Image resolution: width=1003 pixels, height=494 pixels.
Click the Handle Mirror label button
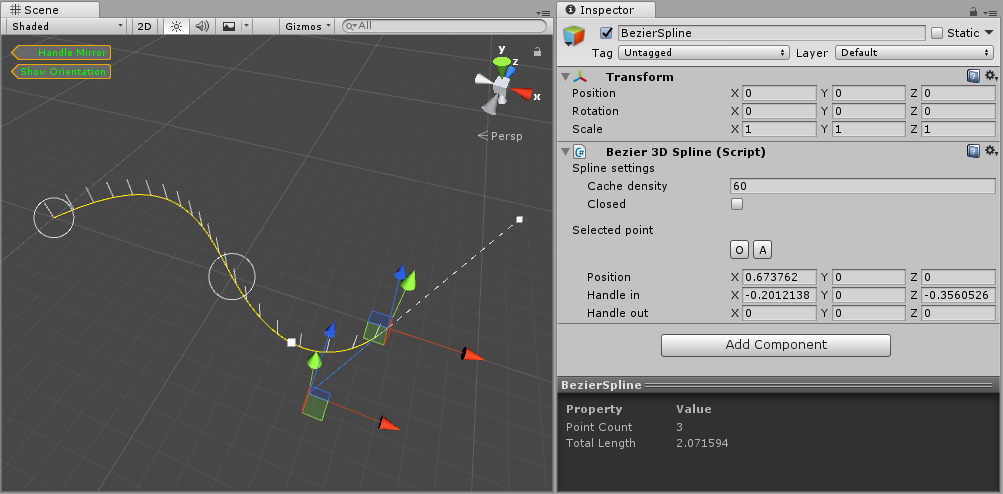pos(61,52)
